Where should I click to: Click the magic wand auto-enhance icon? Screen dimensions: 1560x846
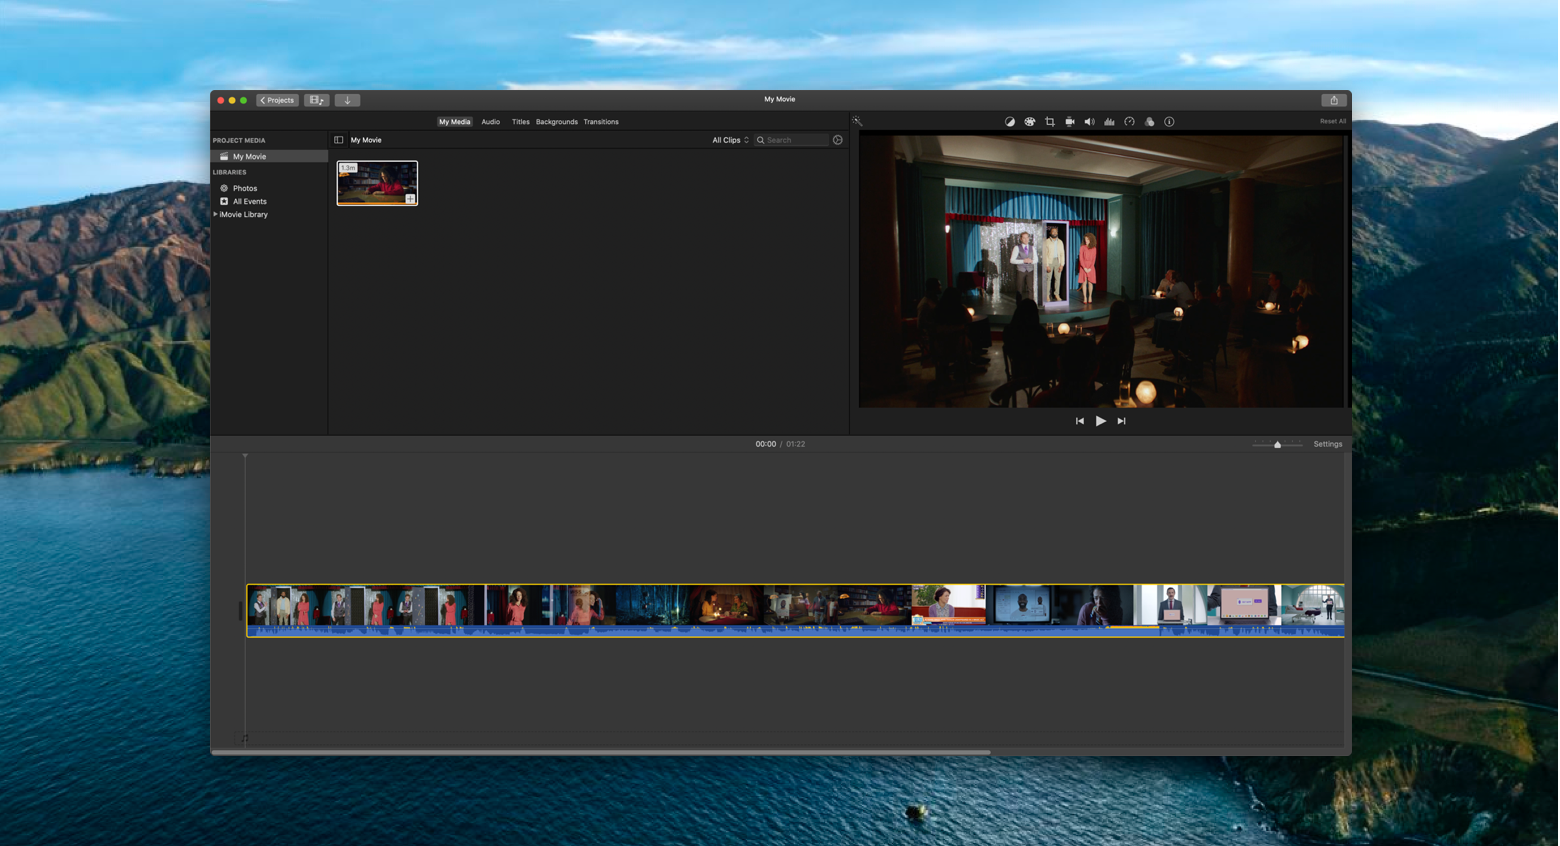coord(857,121)
